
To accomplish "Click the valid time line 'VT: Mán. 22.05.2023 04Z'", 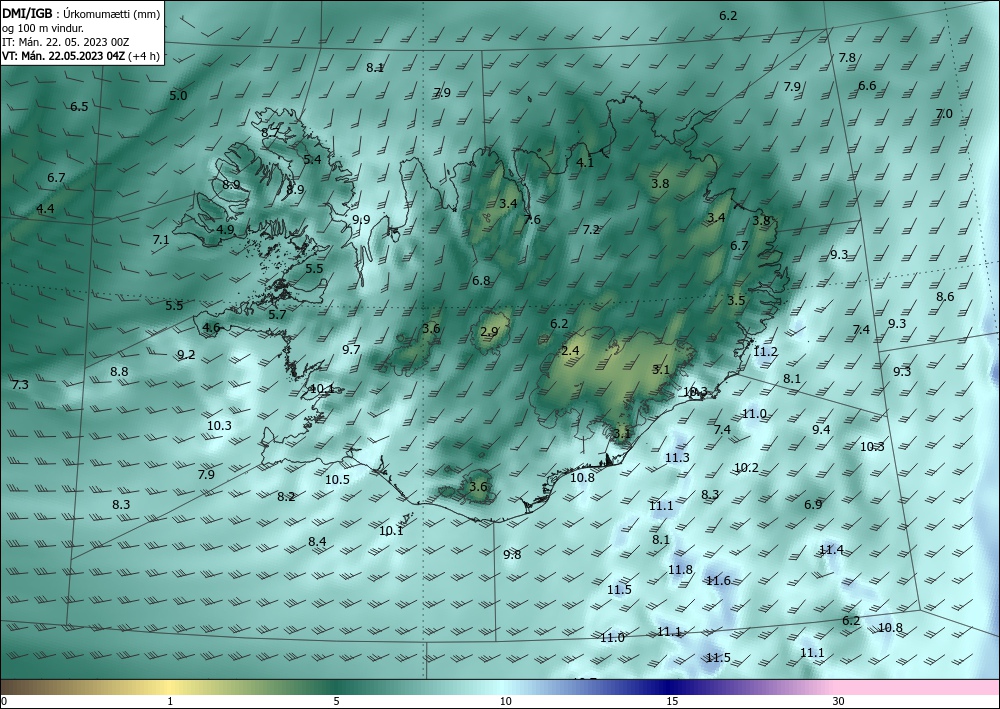I will point(64,56).
